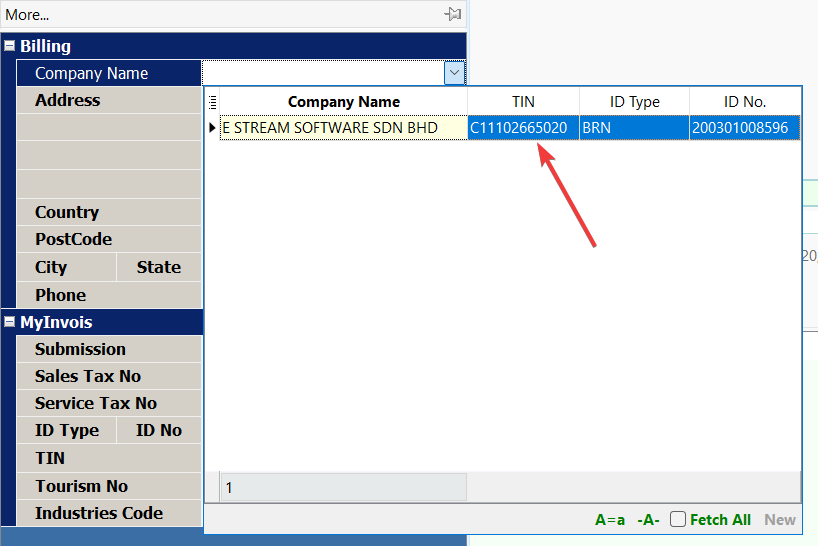Click the search box containing 1
The width and height of the screenshot is (818, 546).
(x=342, y=488)
